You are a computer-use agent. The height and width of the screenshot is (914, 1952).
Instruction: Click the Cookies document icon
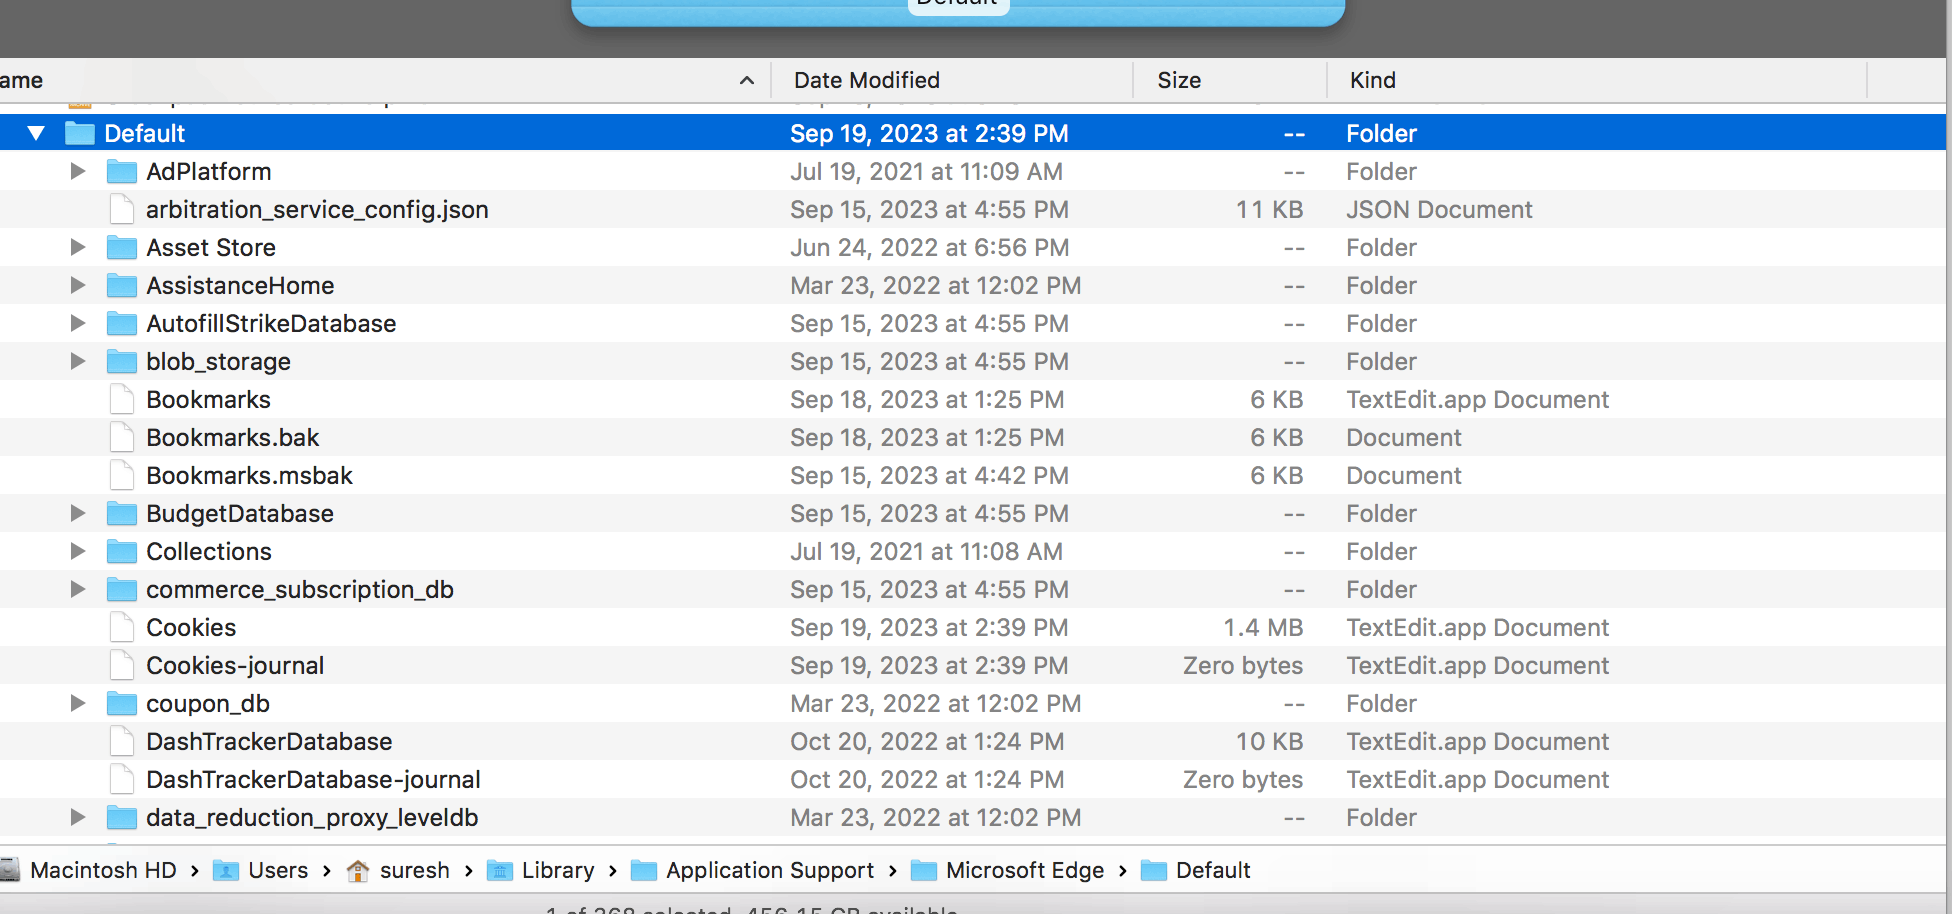(121, 627)
